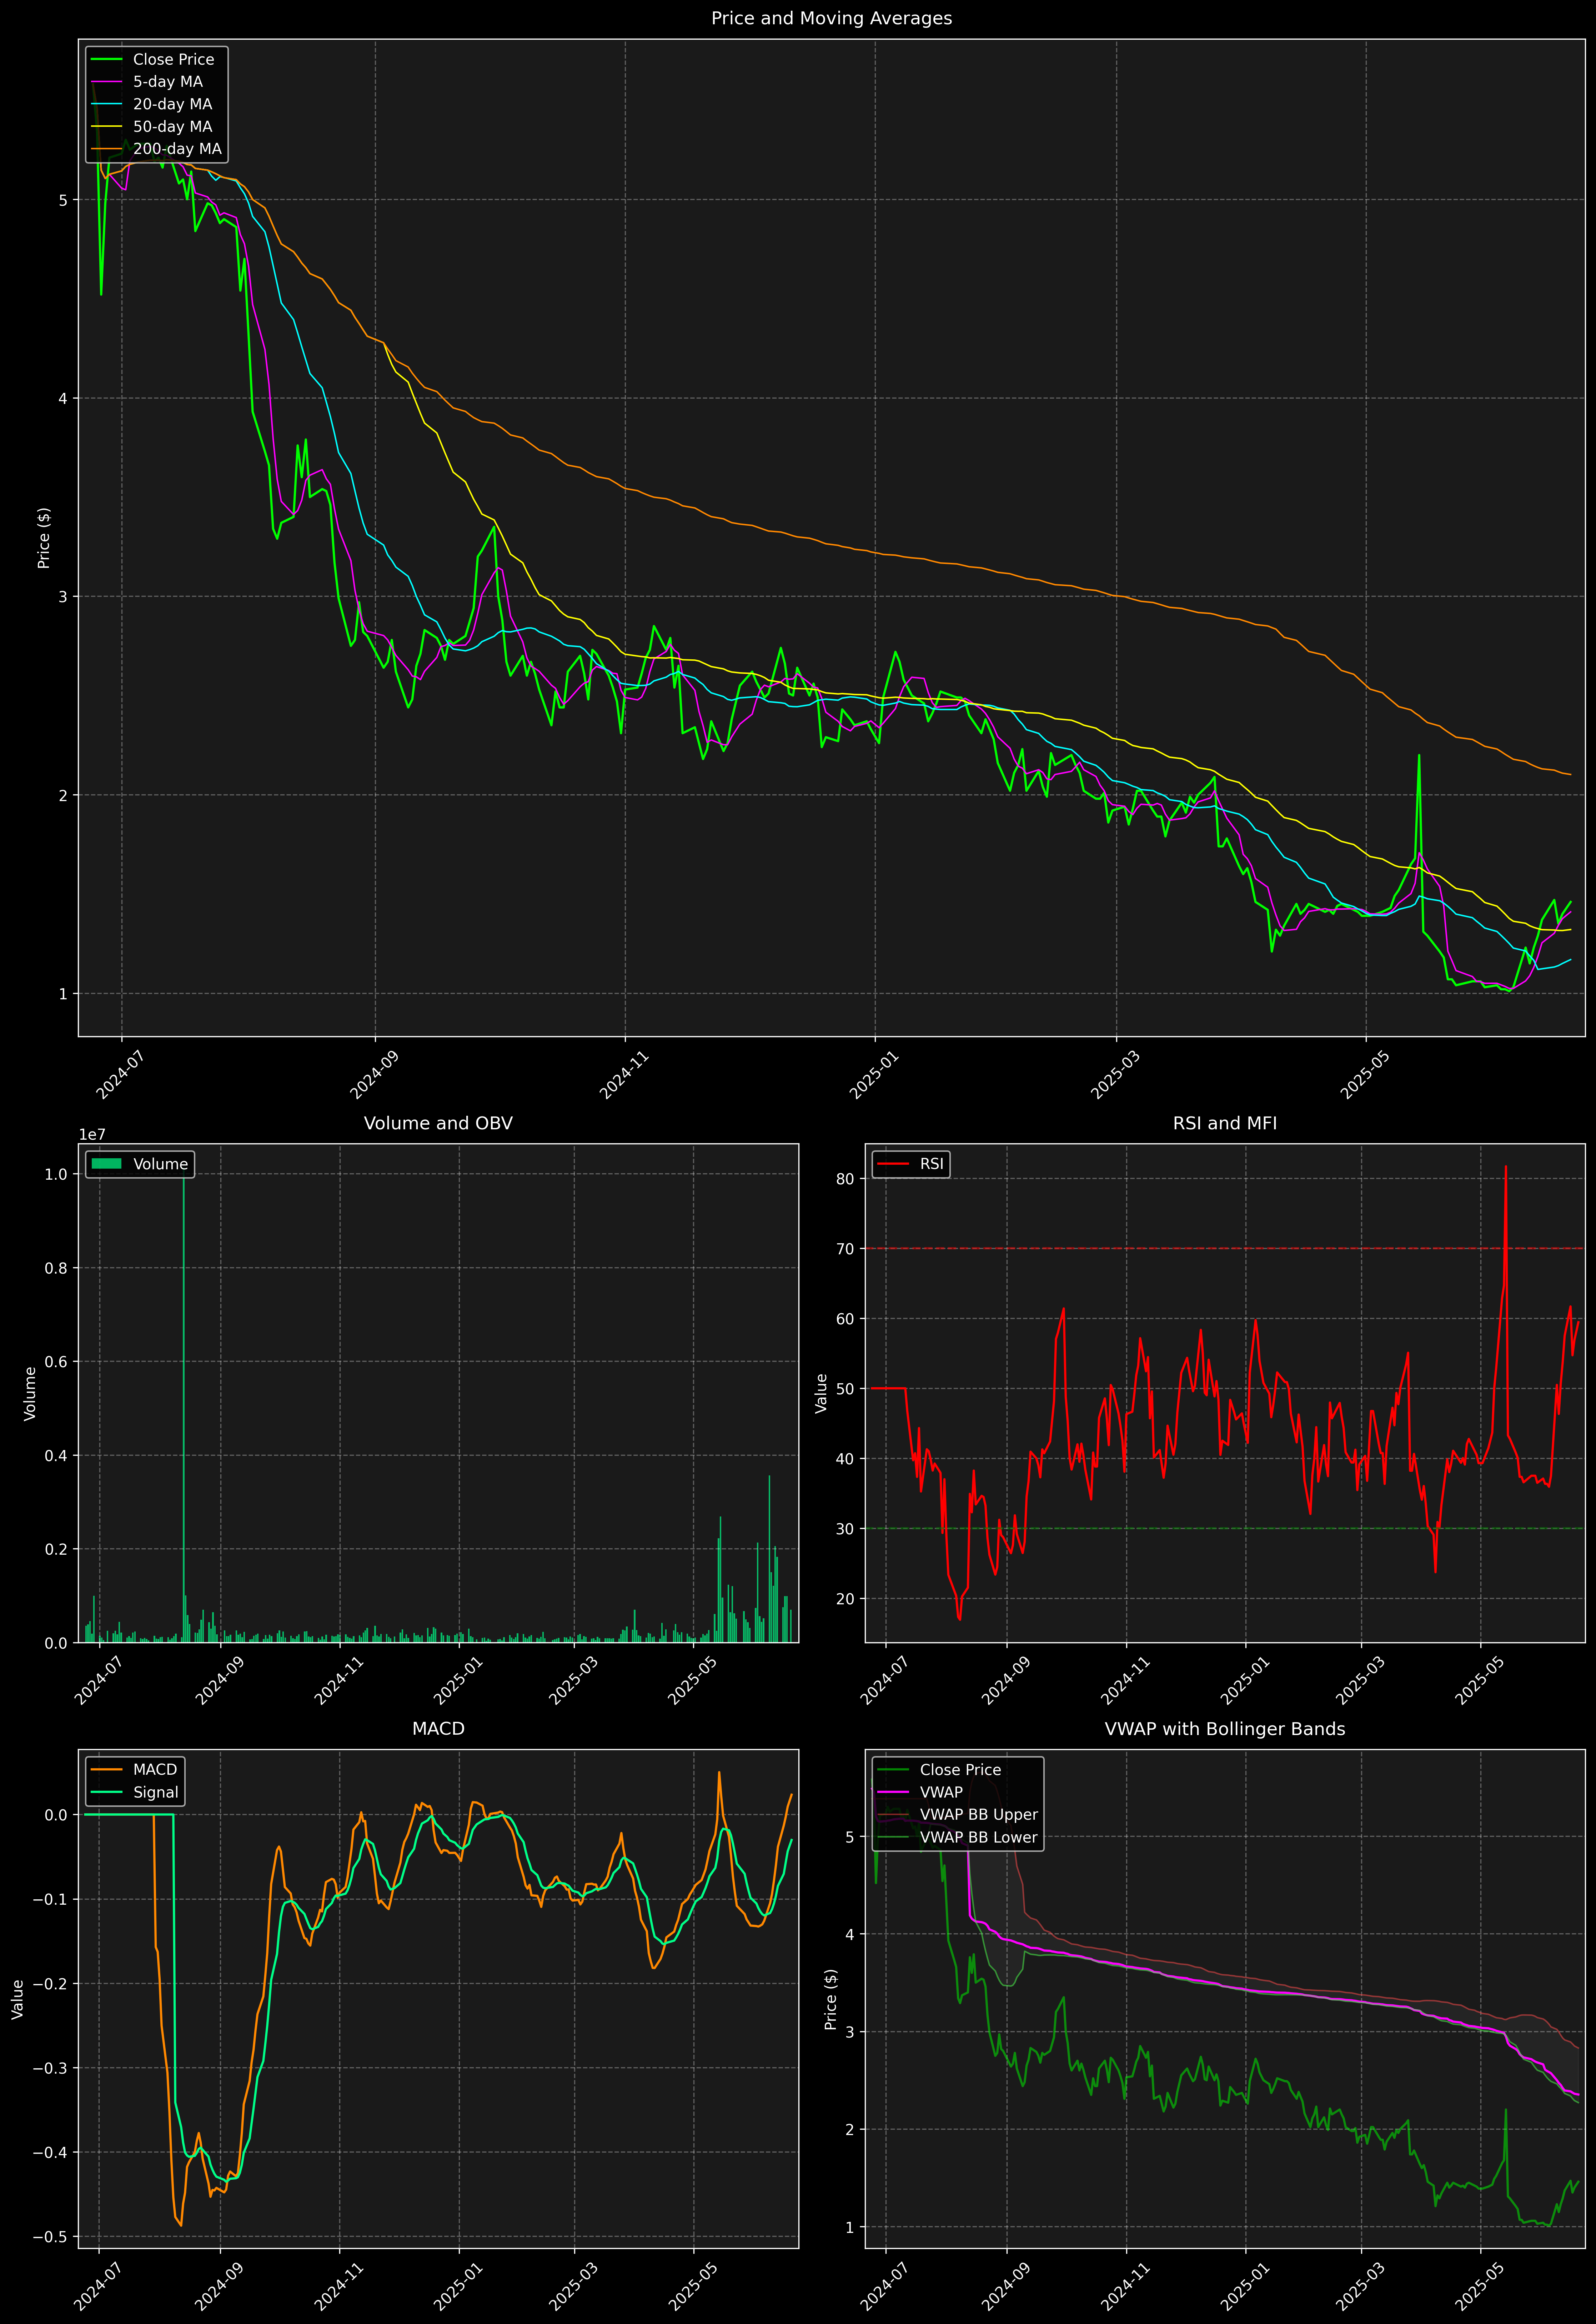This screenshot has height=2324, width=1596.
Task: Click '1.0' tick on Volume chart y-axis
Action: tap(57, 1174)
